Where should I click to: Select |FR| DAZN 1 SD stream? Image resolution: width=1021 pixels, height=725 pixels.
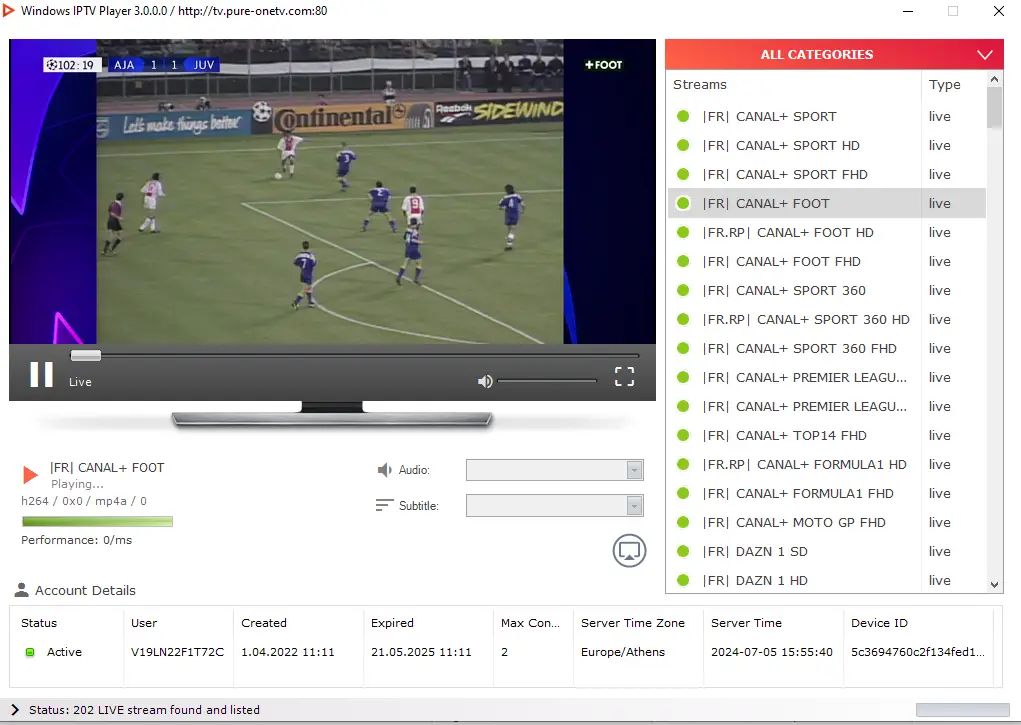point(827,551)
